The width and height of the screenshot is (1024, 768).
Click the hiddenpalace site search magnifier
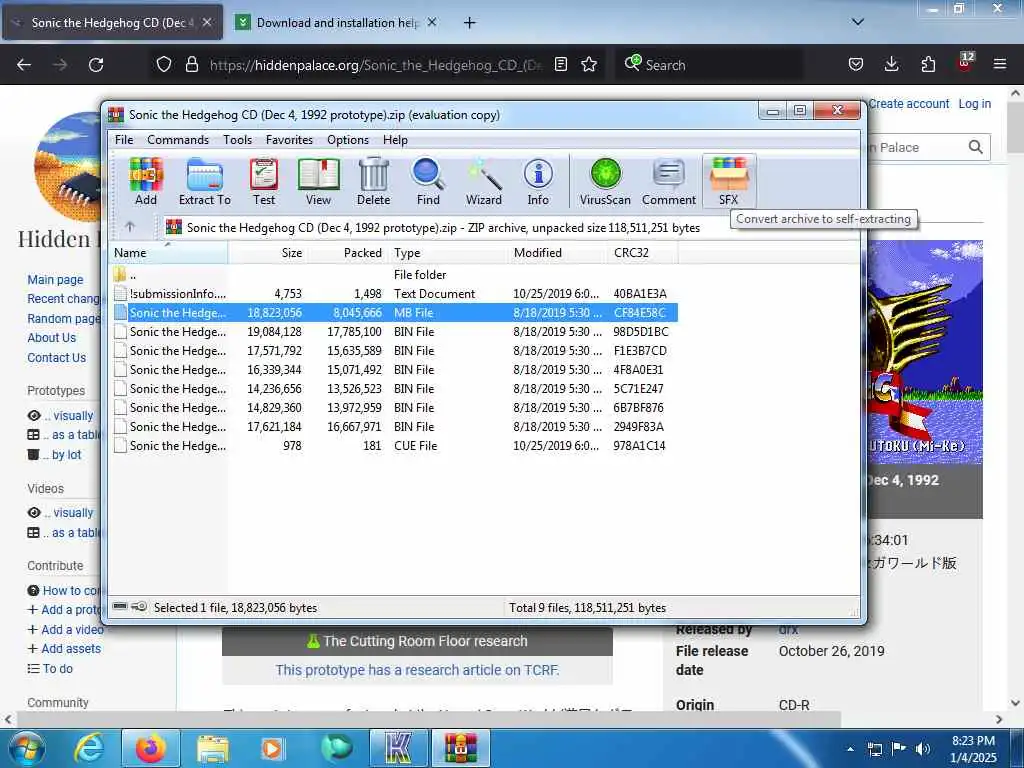coord(976,147)
